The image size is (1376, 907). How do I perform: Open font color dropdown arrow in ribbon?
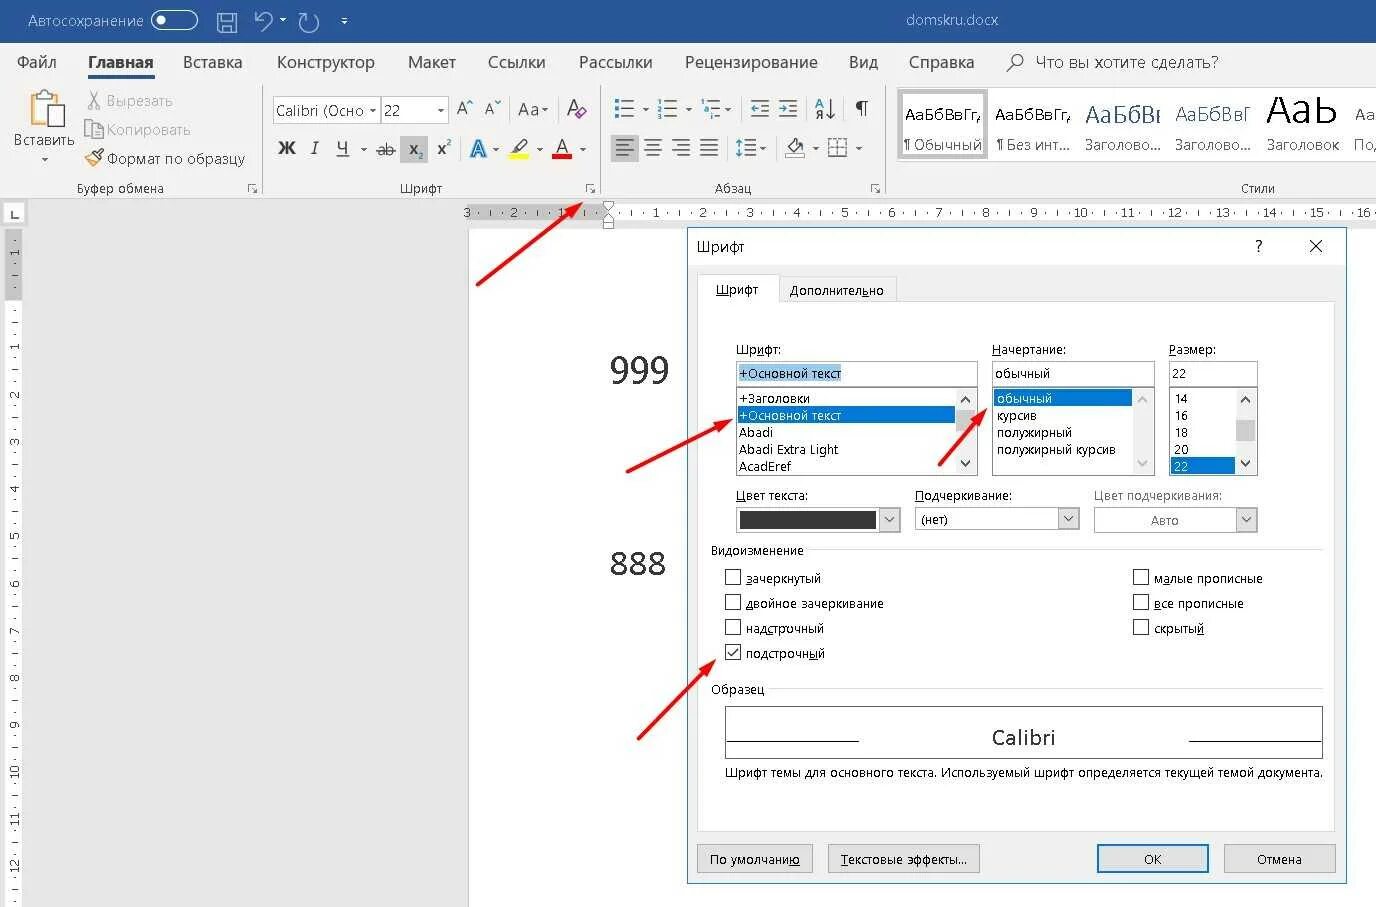[x=583, y=149]
